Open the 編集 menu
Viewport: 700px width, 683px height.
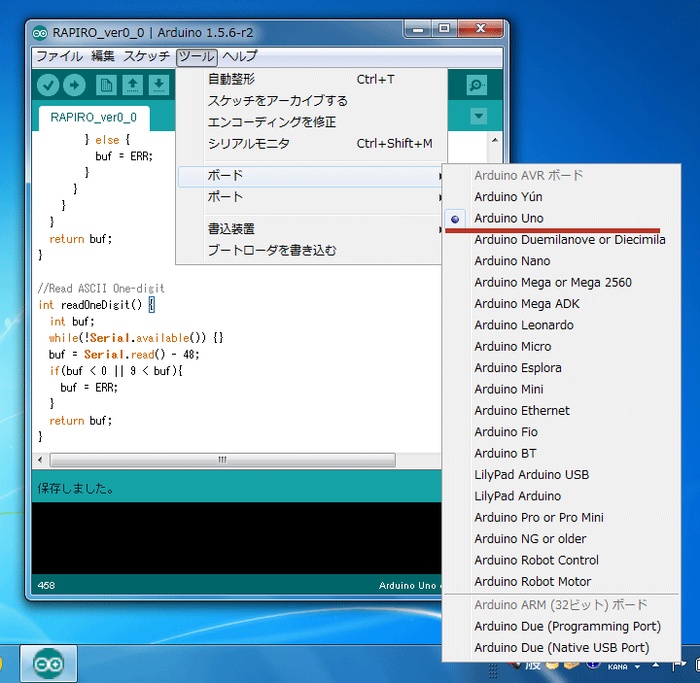click(x=103, y=56)
